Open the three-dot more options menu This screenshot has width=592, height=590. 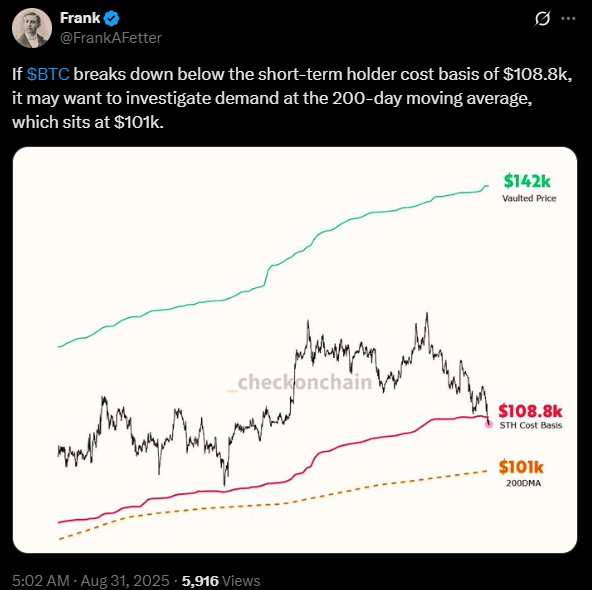568,18
